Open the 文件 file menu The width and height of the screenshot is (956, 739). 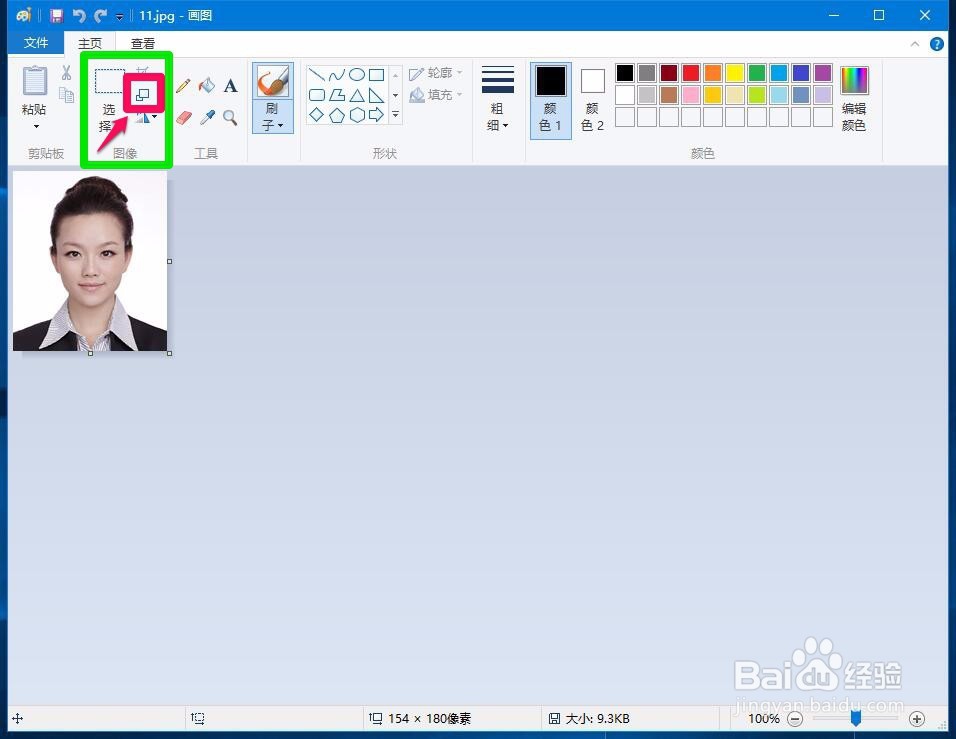(36, 43)
